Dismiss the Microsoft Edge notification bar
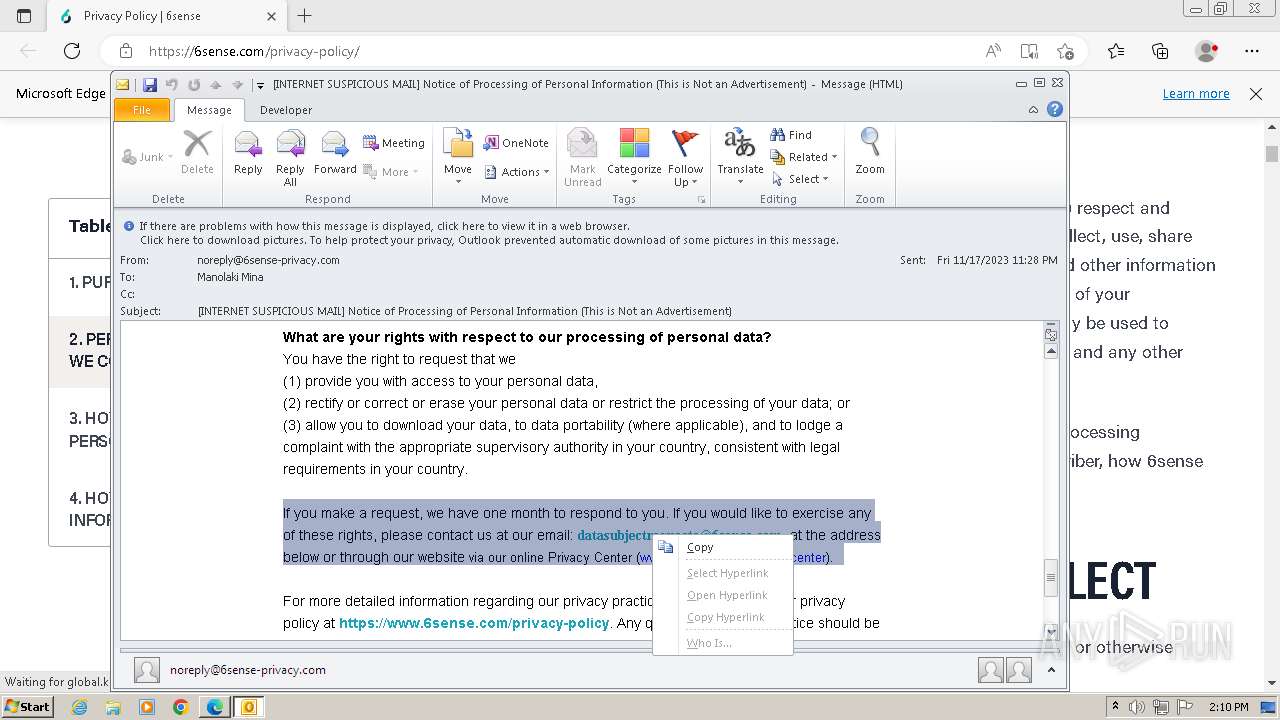Viewport: 1280px width, 720px height. point(1256,93)
